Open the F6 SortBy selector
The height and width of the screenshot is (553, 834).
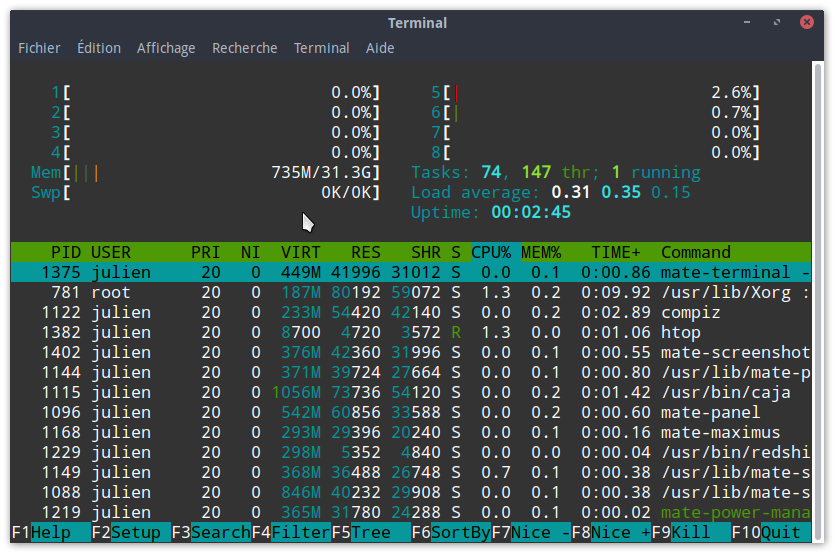pos(451,532)
